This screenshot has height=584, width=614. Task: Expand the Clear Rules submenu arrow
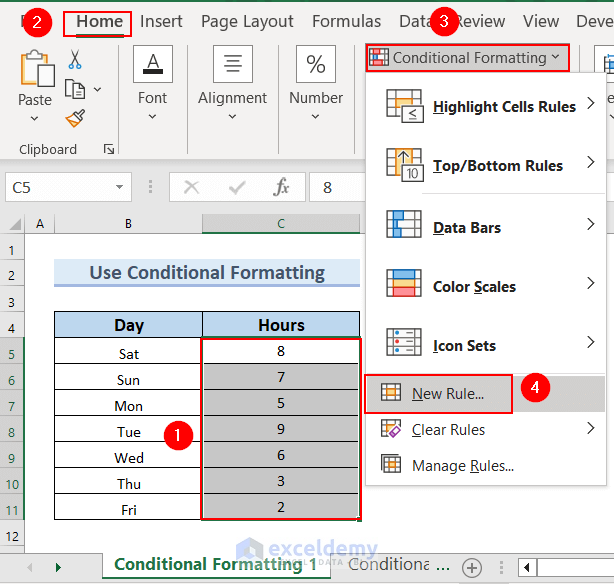pos(591,428)
